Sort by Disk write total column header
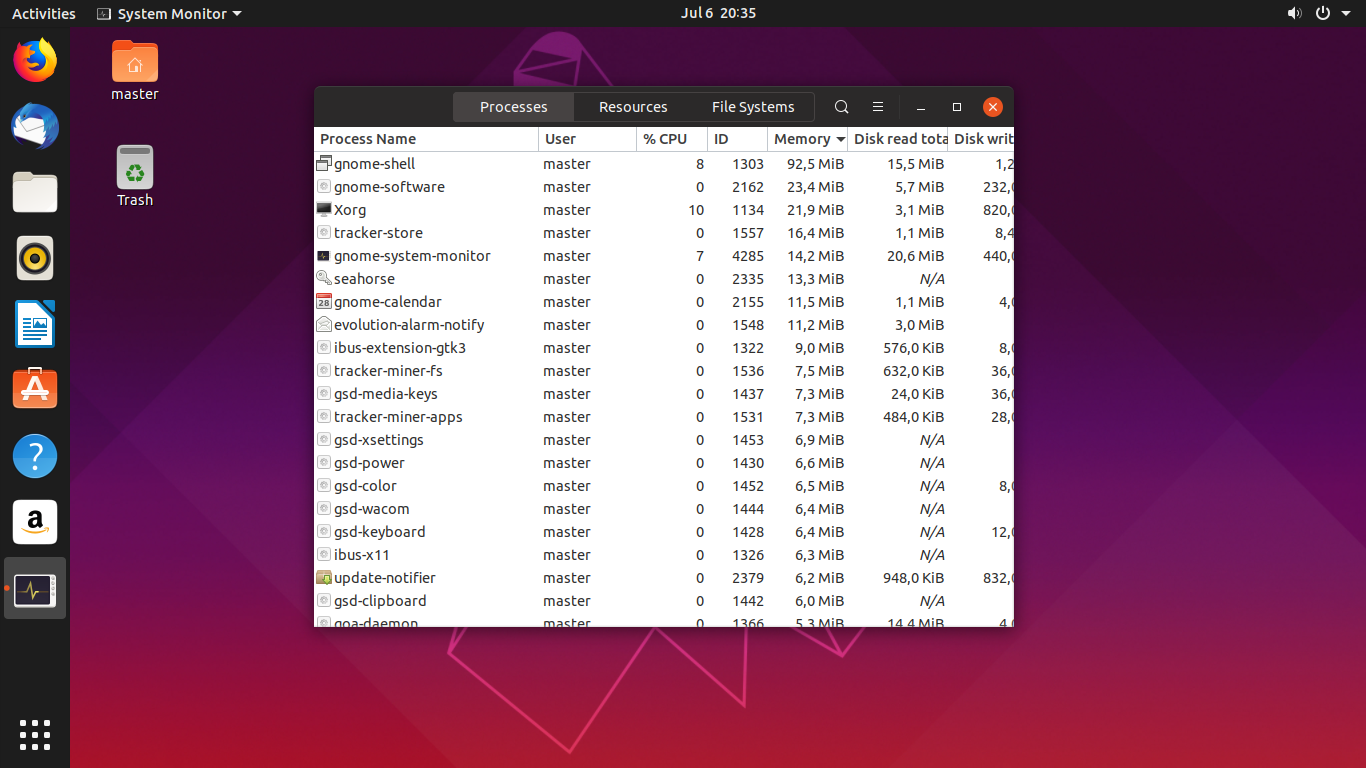This screenshot has width=1366, height=768. pos(981,139)
